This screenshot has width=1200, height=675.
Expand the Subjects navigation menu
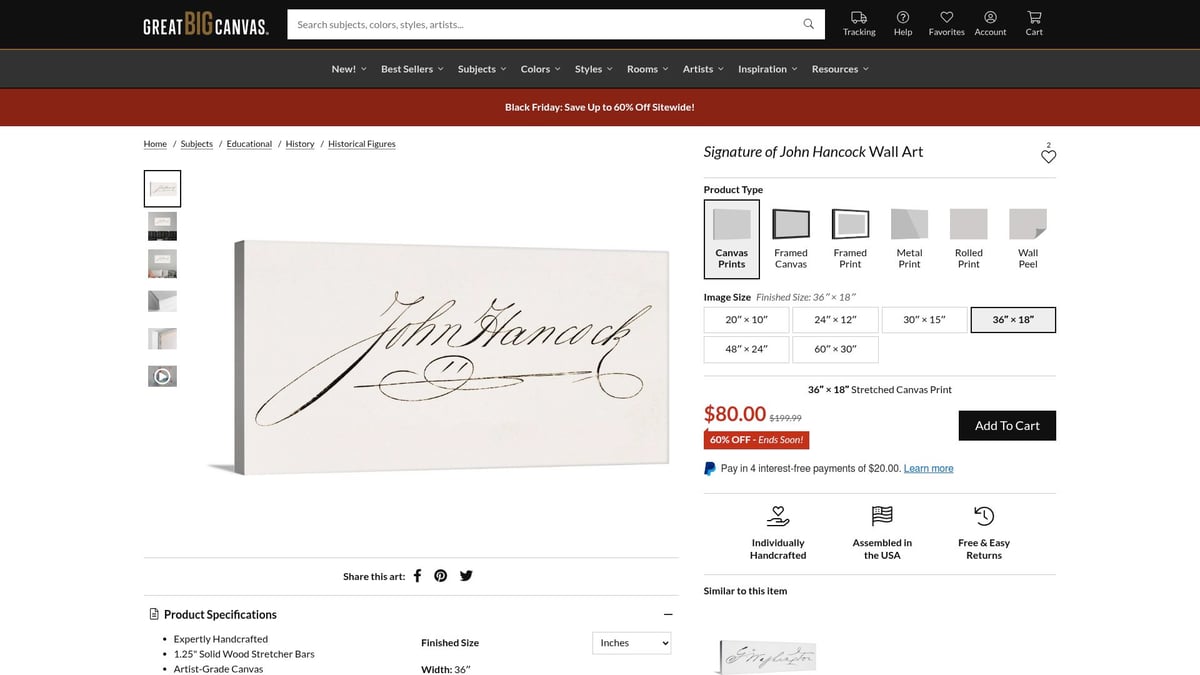pyautogui.click(x=482, y=69)
